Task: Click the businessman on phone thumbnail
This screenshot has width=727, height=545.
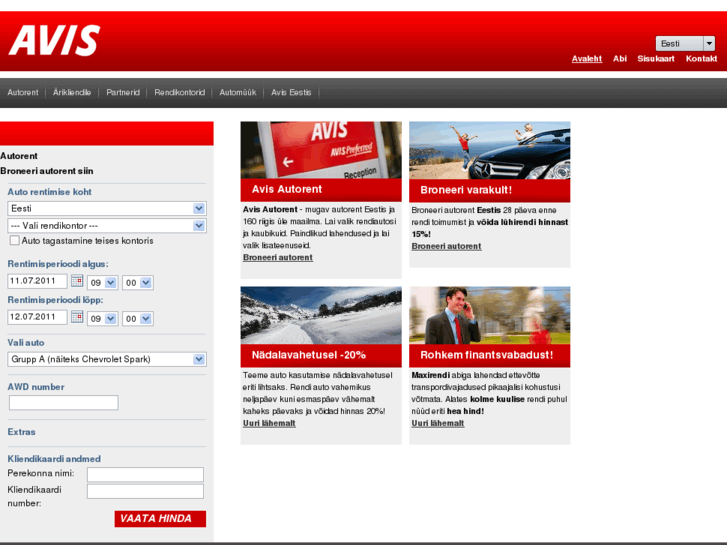Action: [490, 315]
